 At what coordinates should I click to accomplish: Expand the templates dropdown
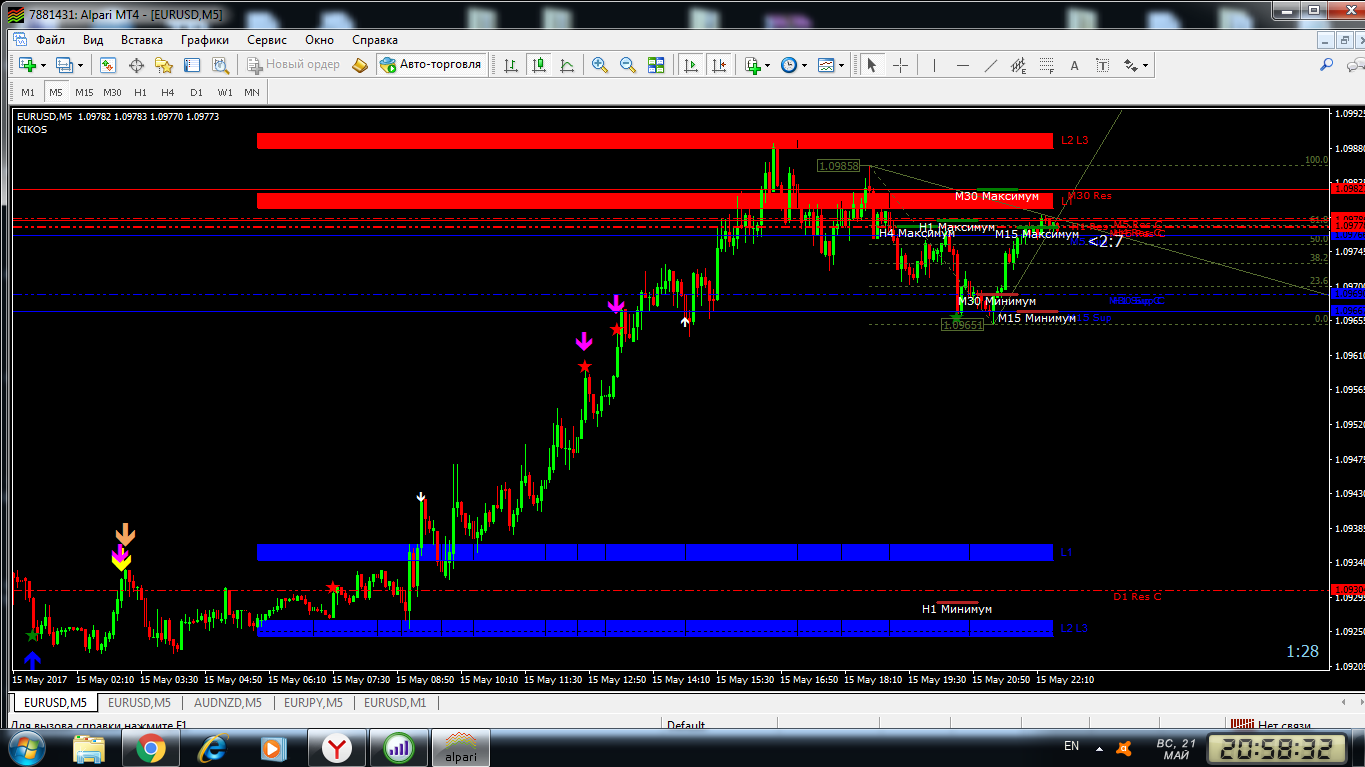[x=841, y=65]
